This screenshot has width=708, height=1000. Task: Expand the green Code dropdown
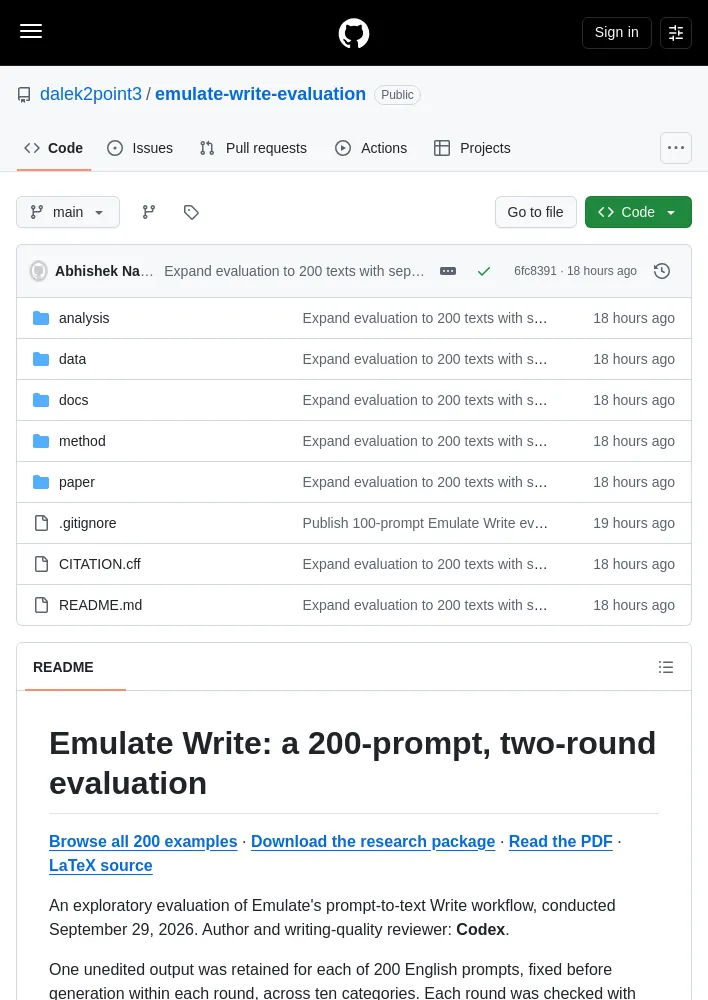pyautogui.click(x=638, y=212)
